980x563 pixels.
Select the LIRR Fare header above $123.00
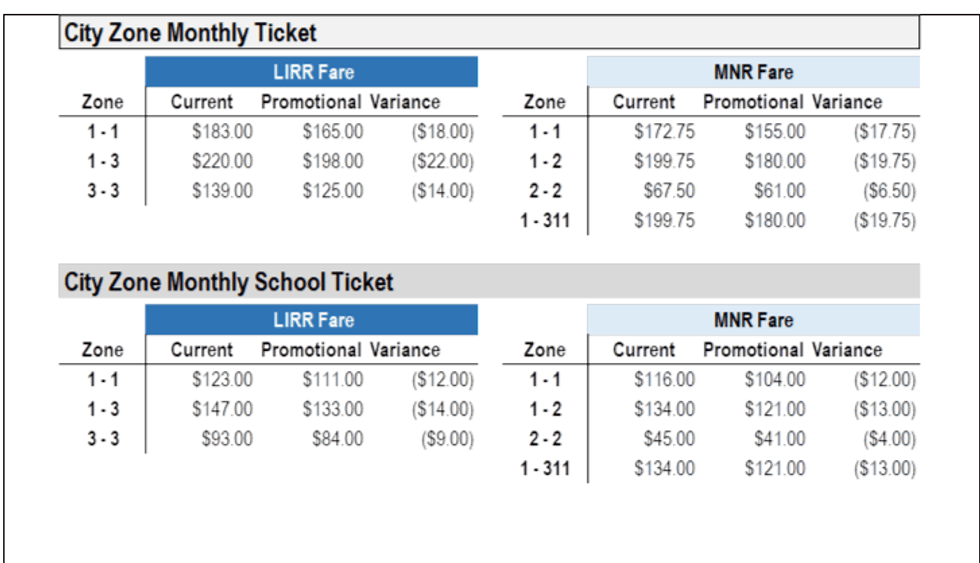tap(313, 320)
